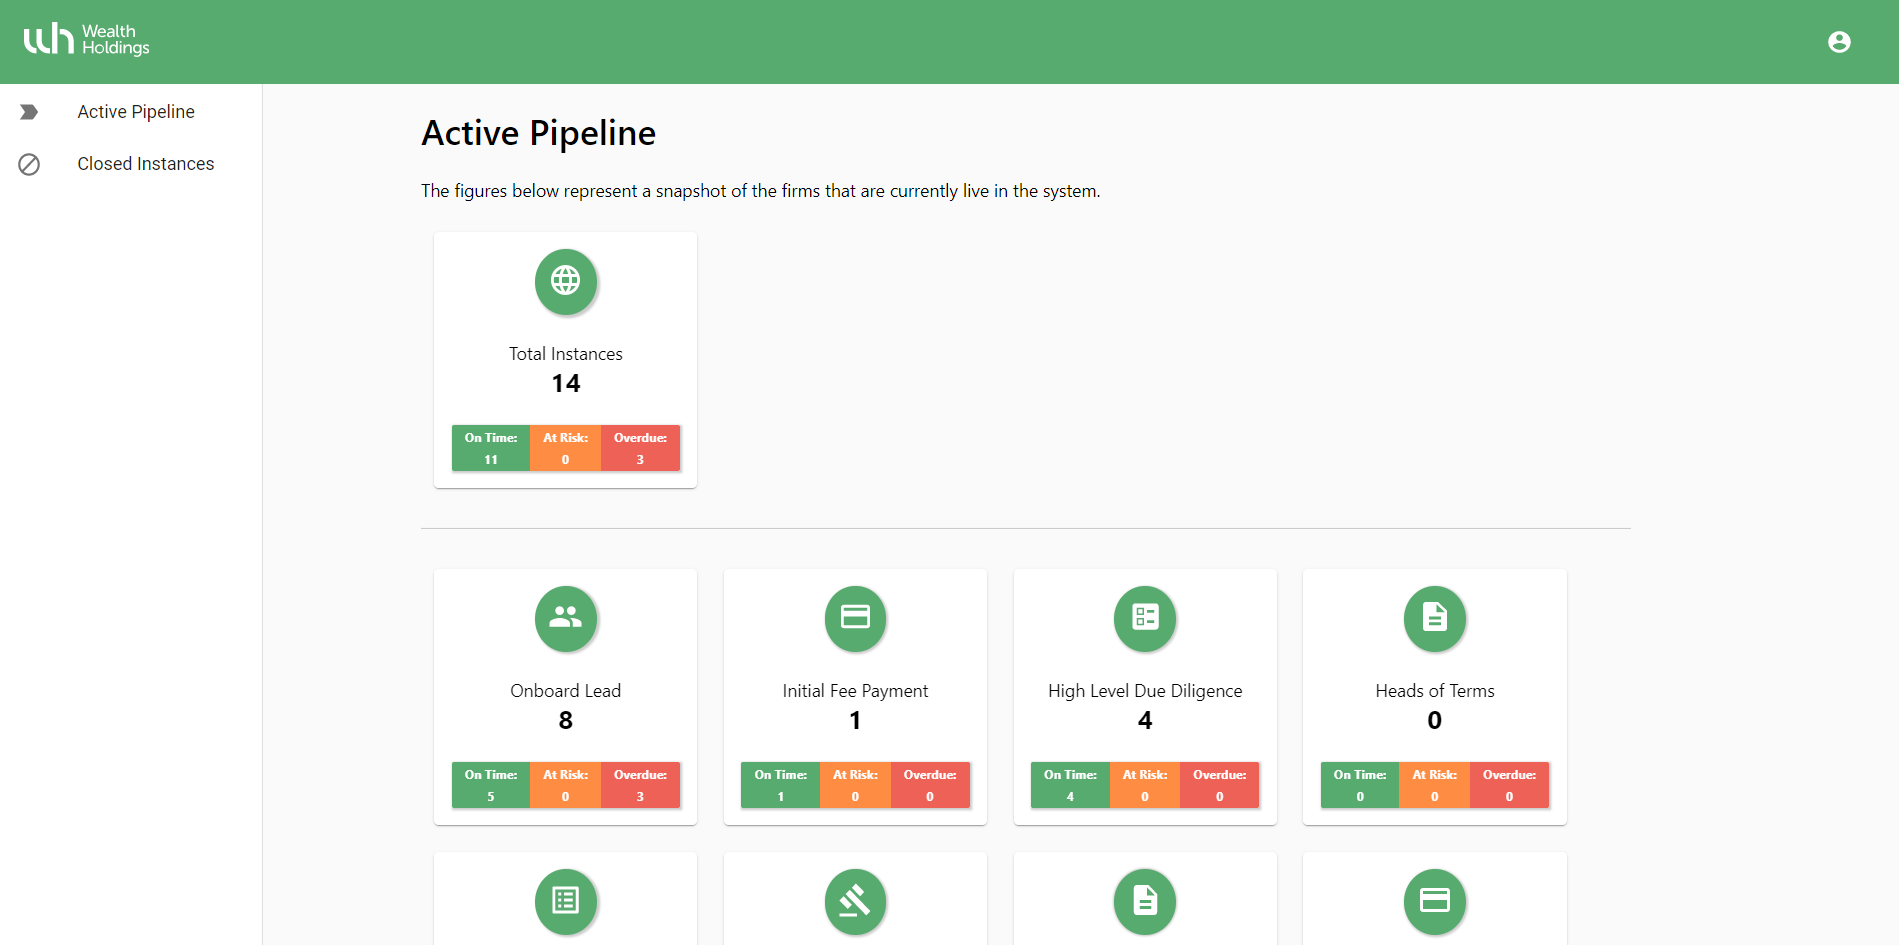Click the list icon below Onboard Lead
Image resolution: width=1899 pixels, height=945 pixels.
tap(566, 900)
